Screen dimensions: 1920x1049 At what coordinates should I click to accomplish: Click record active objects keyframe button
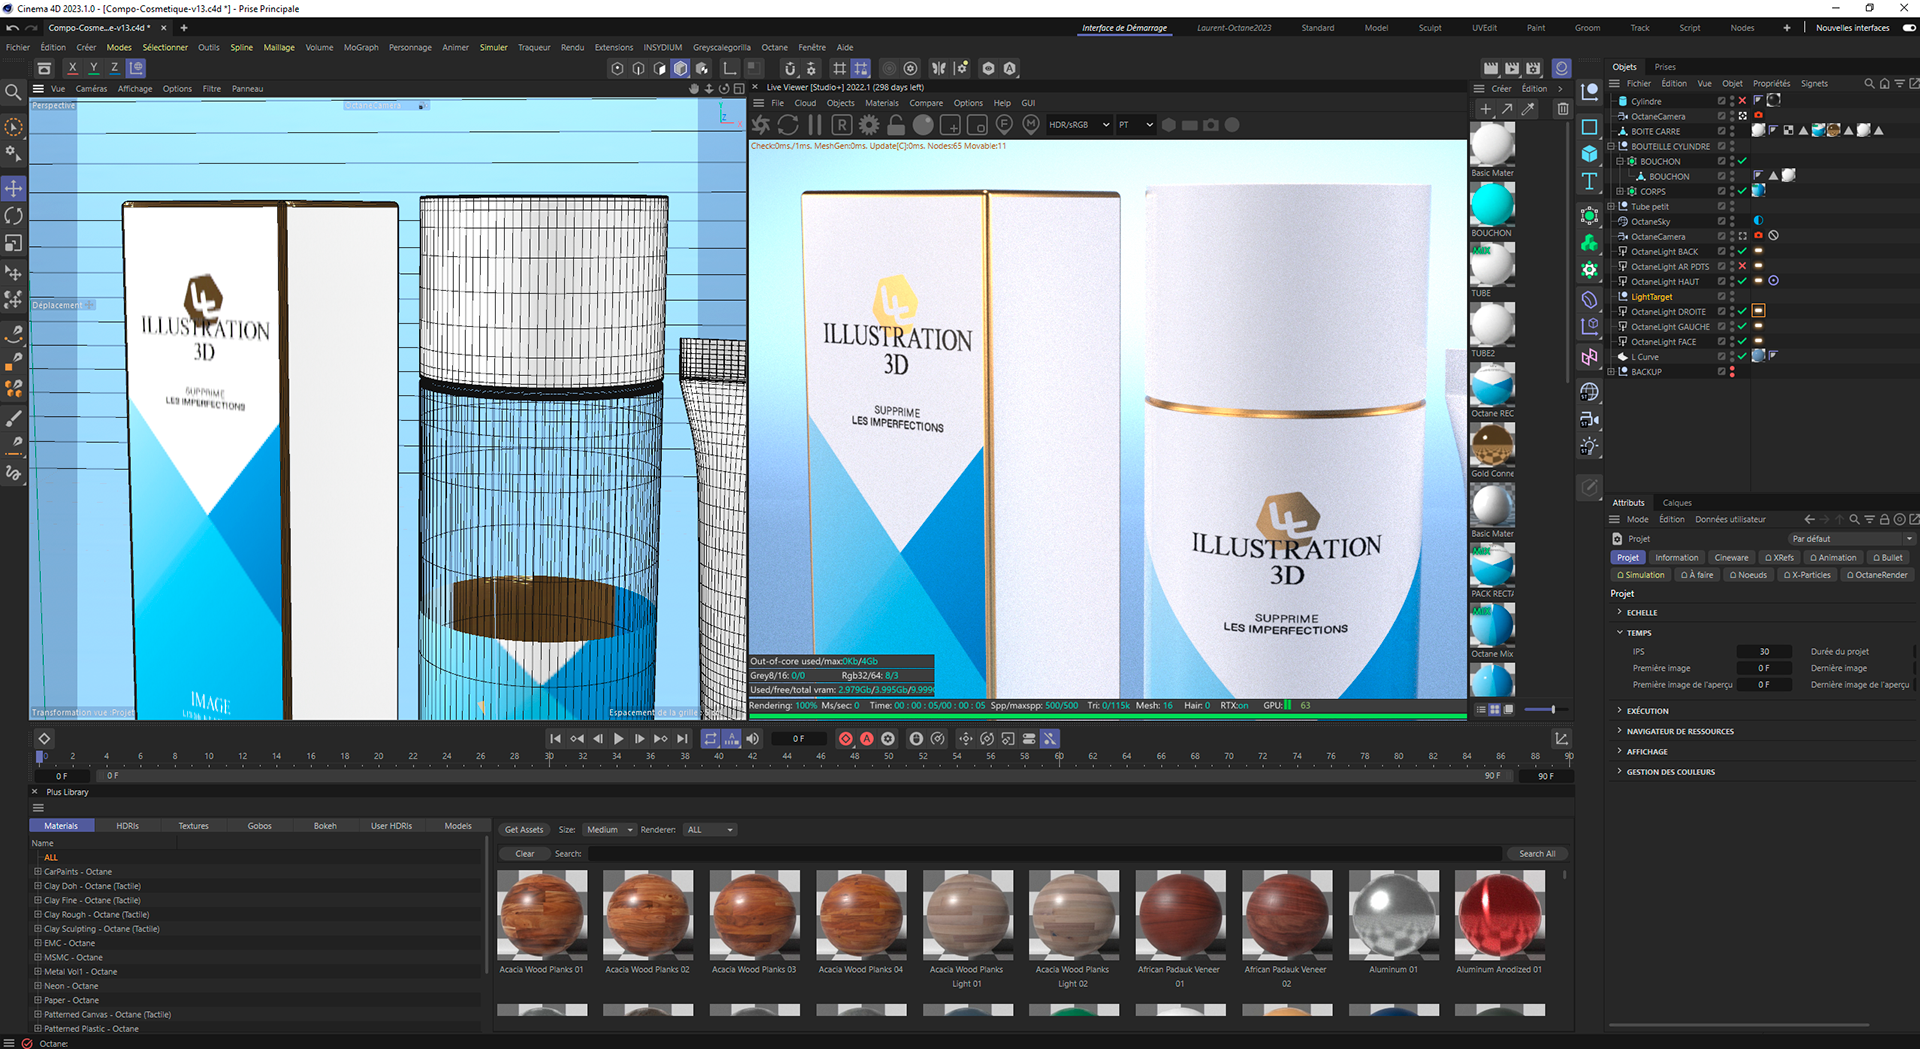coord(846,738)
